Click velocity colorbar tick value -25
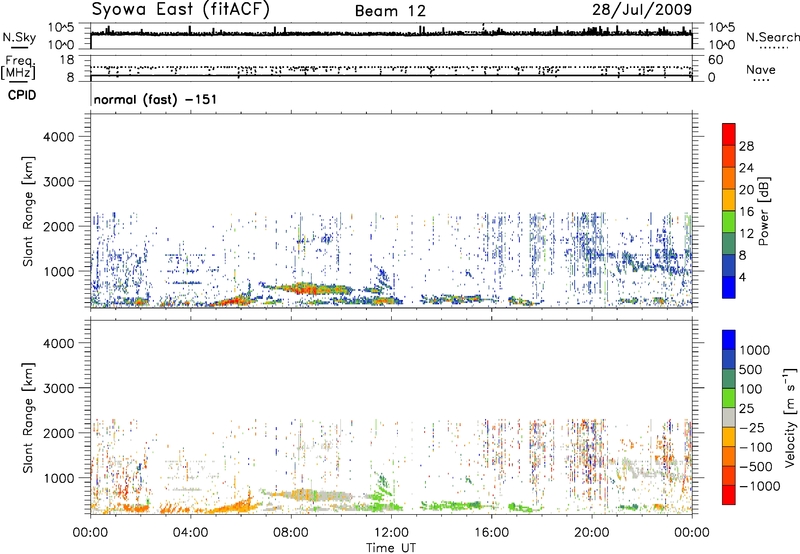The width and height of the screenshot is (800, 554). pyautogui.click(x=753, y=427)
